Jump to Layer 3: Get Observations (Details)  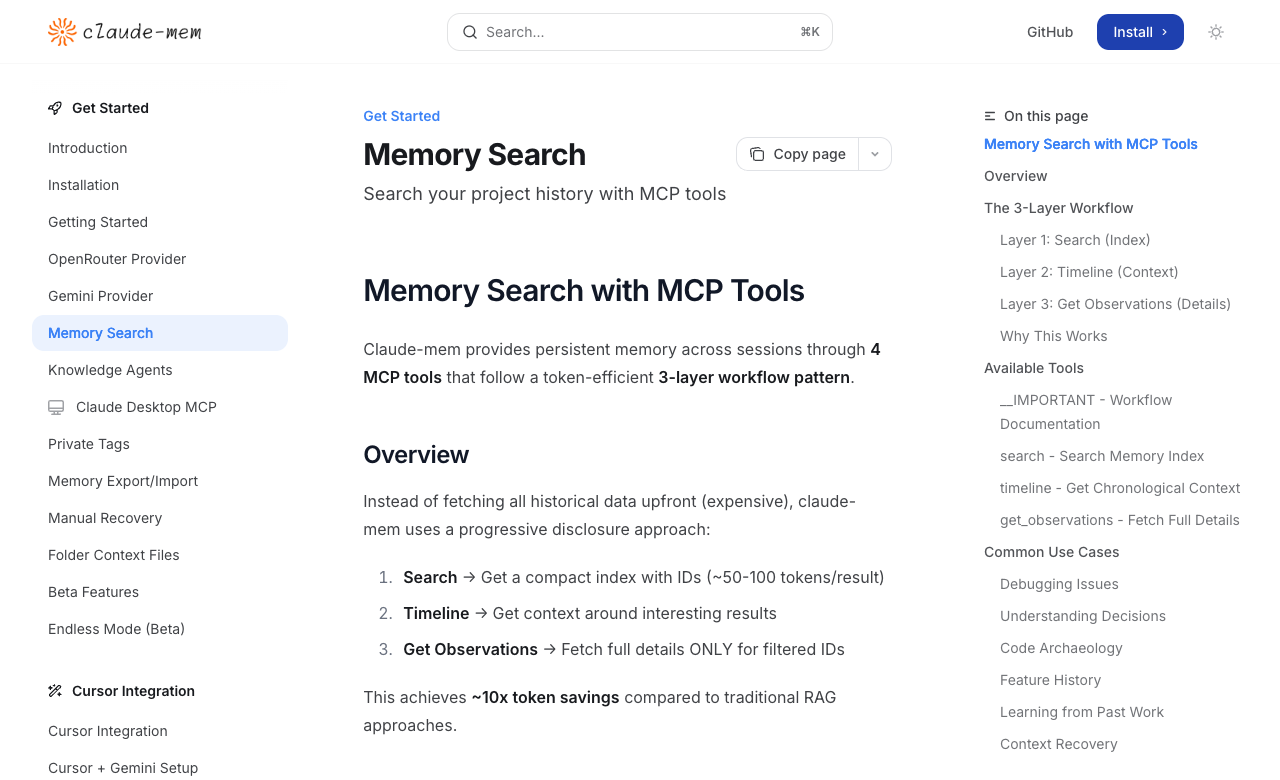1115,304
